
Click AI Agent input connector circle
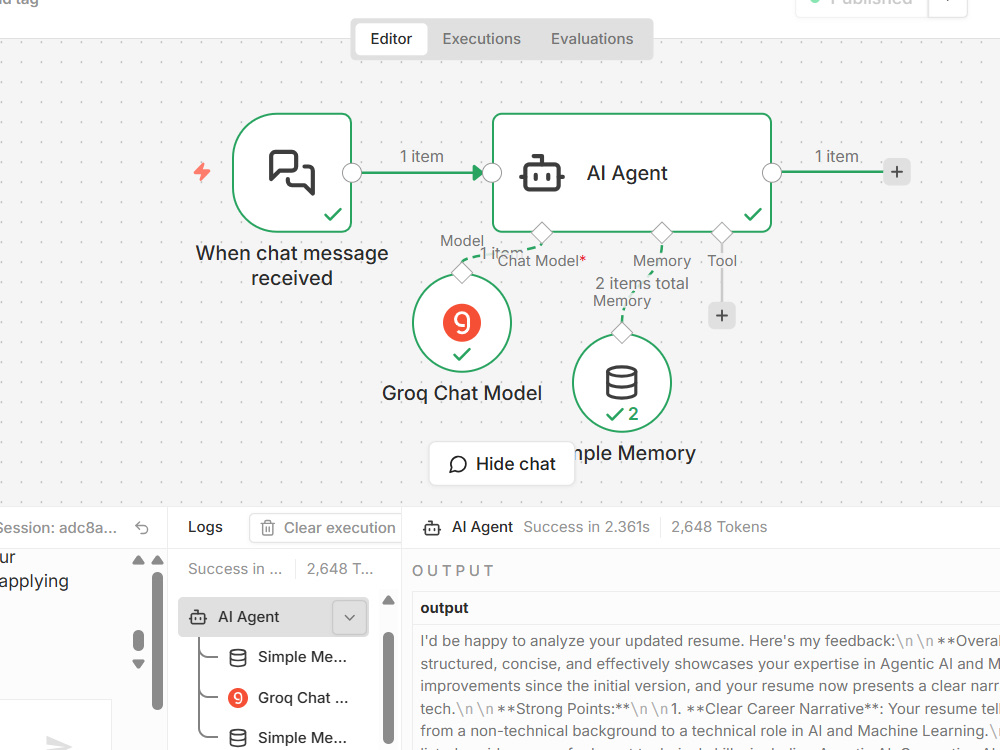click(x=492, y=172)
